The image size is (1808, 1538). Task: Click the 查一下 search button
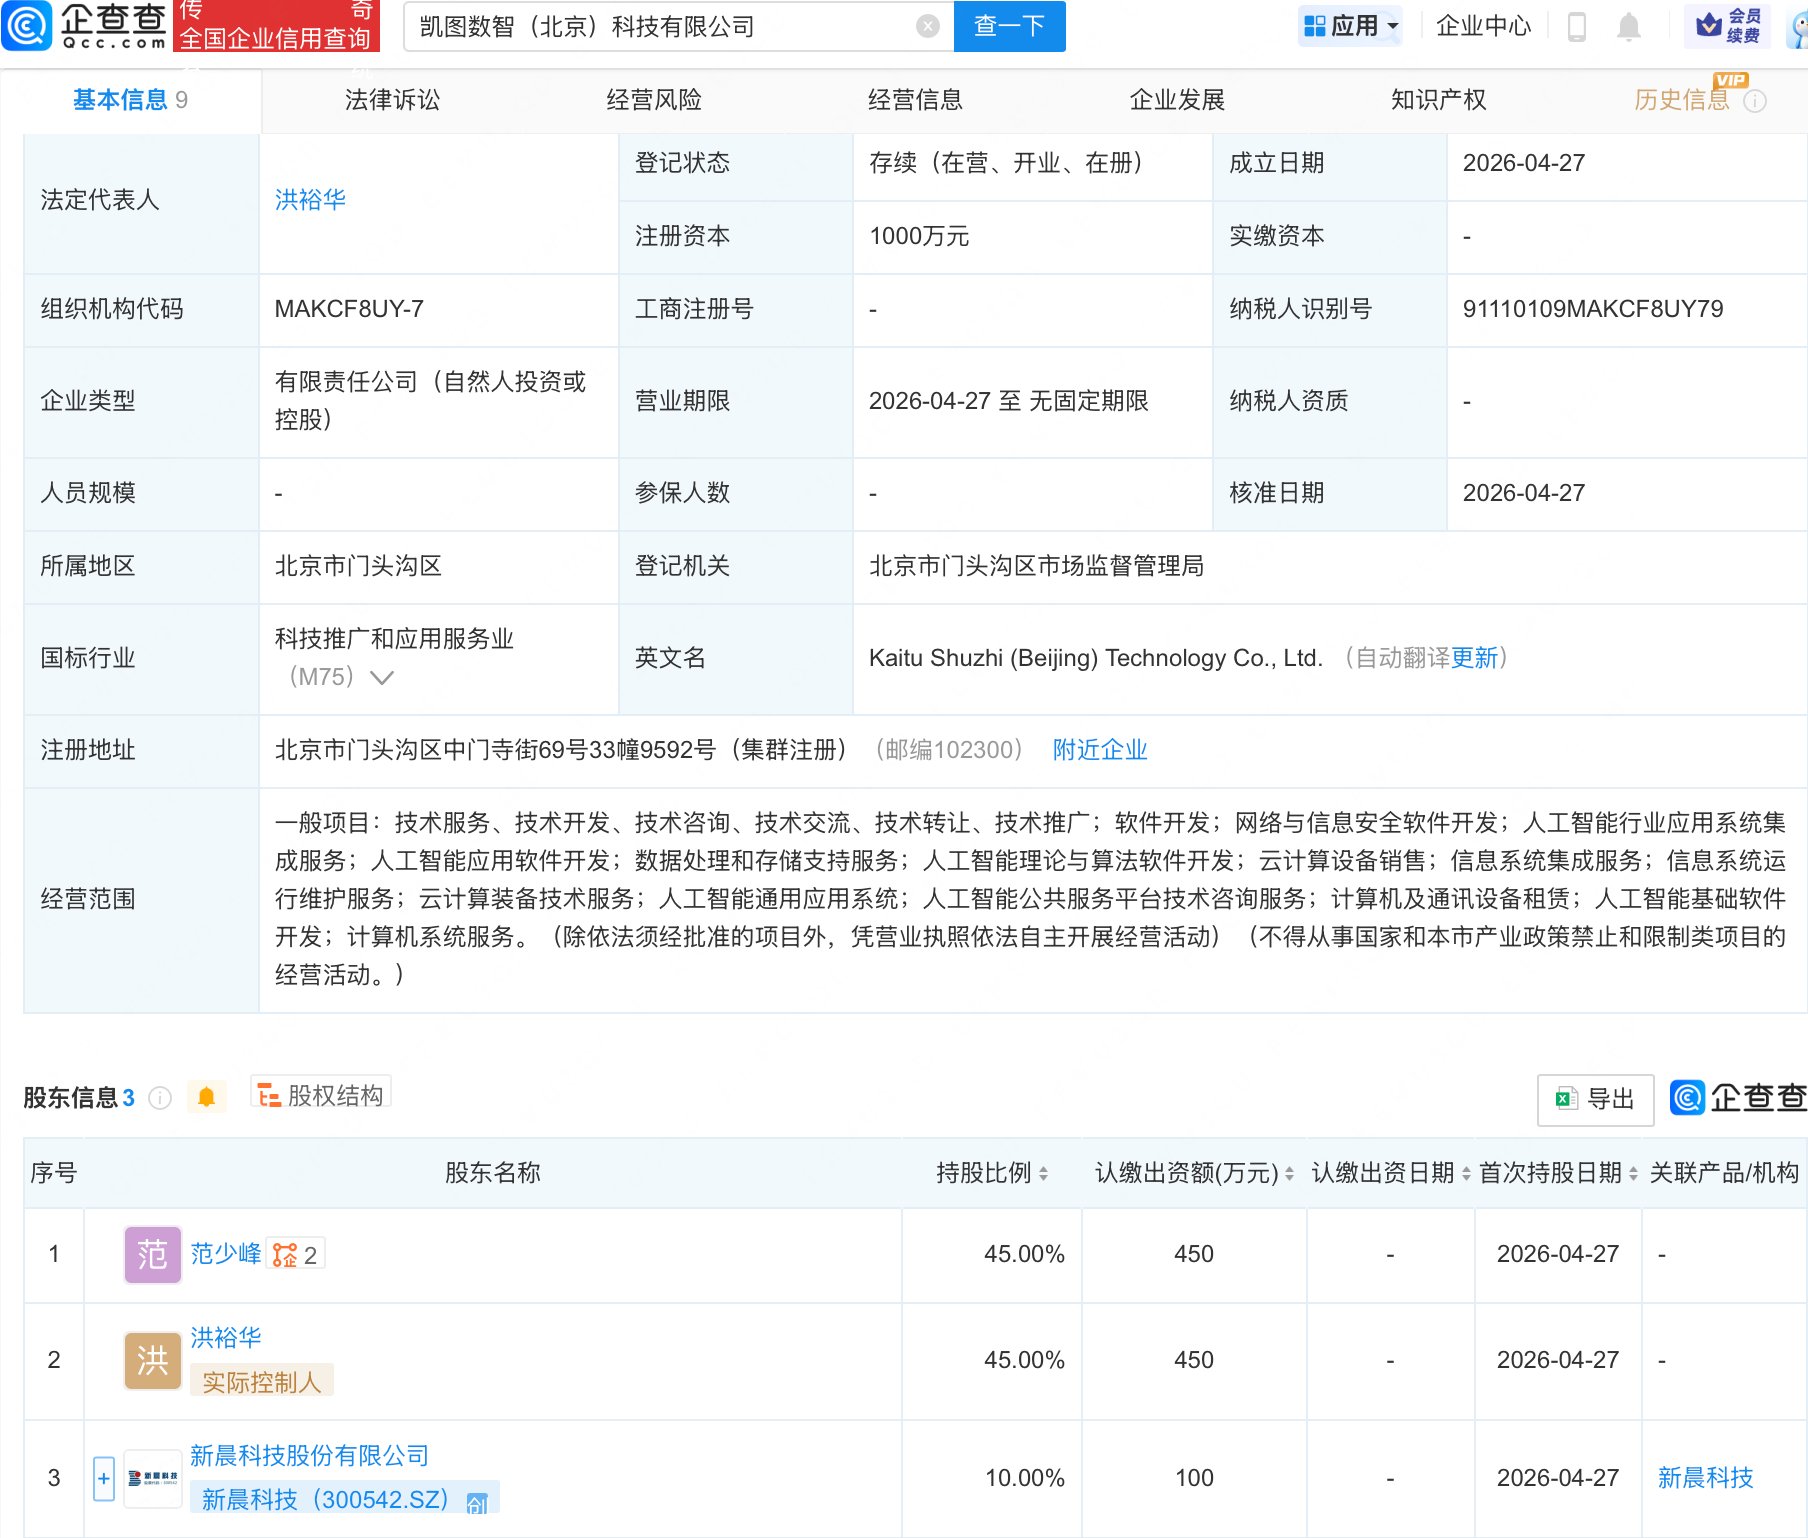[x=1009, y=26]
